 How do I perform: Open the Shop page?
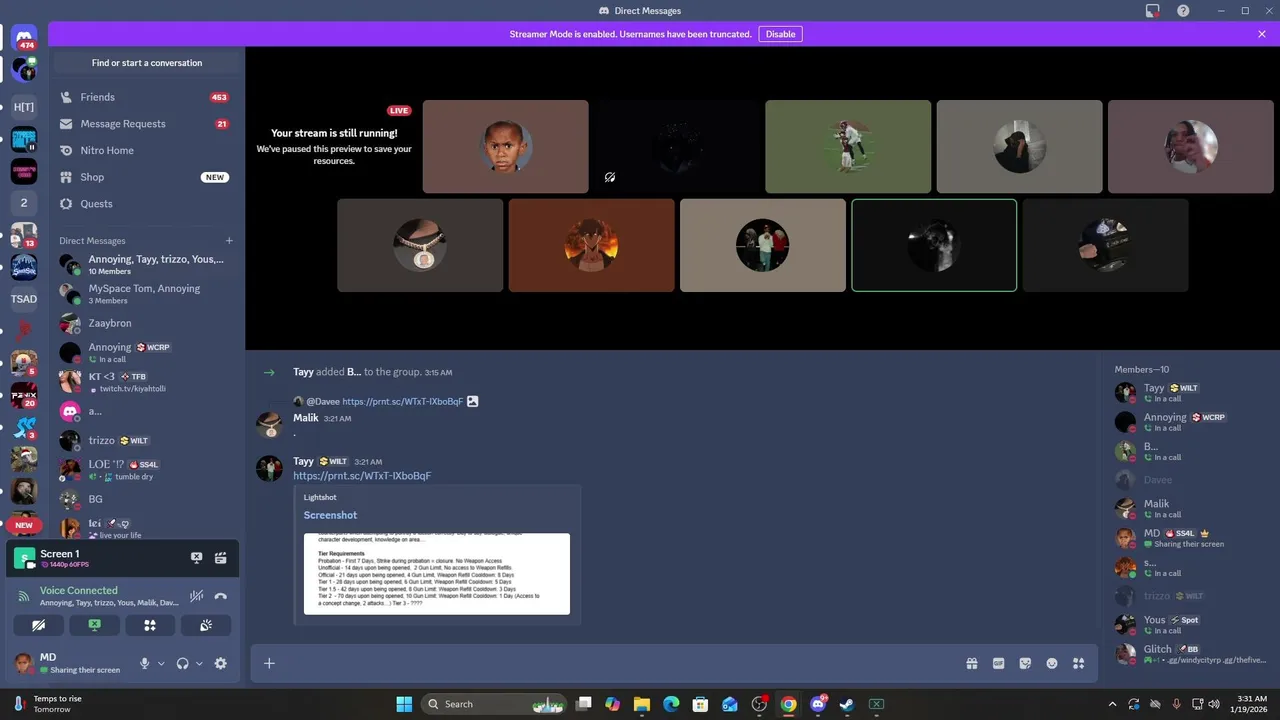(x=146, y=177)
